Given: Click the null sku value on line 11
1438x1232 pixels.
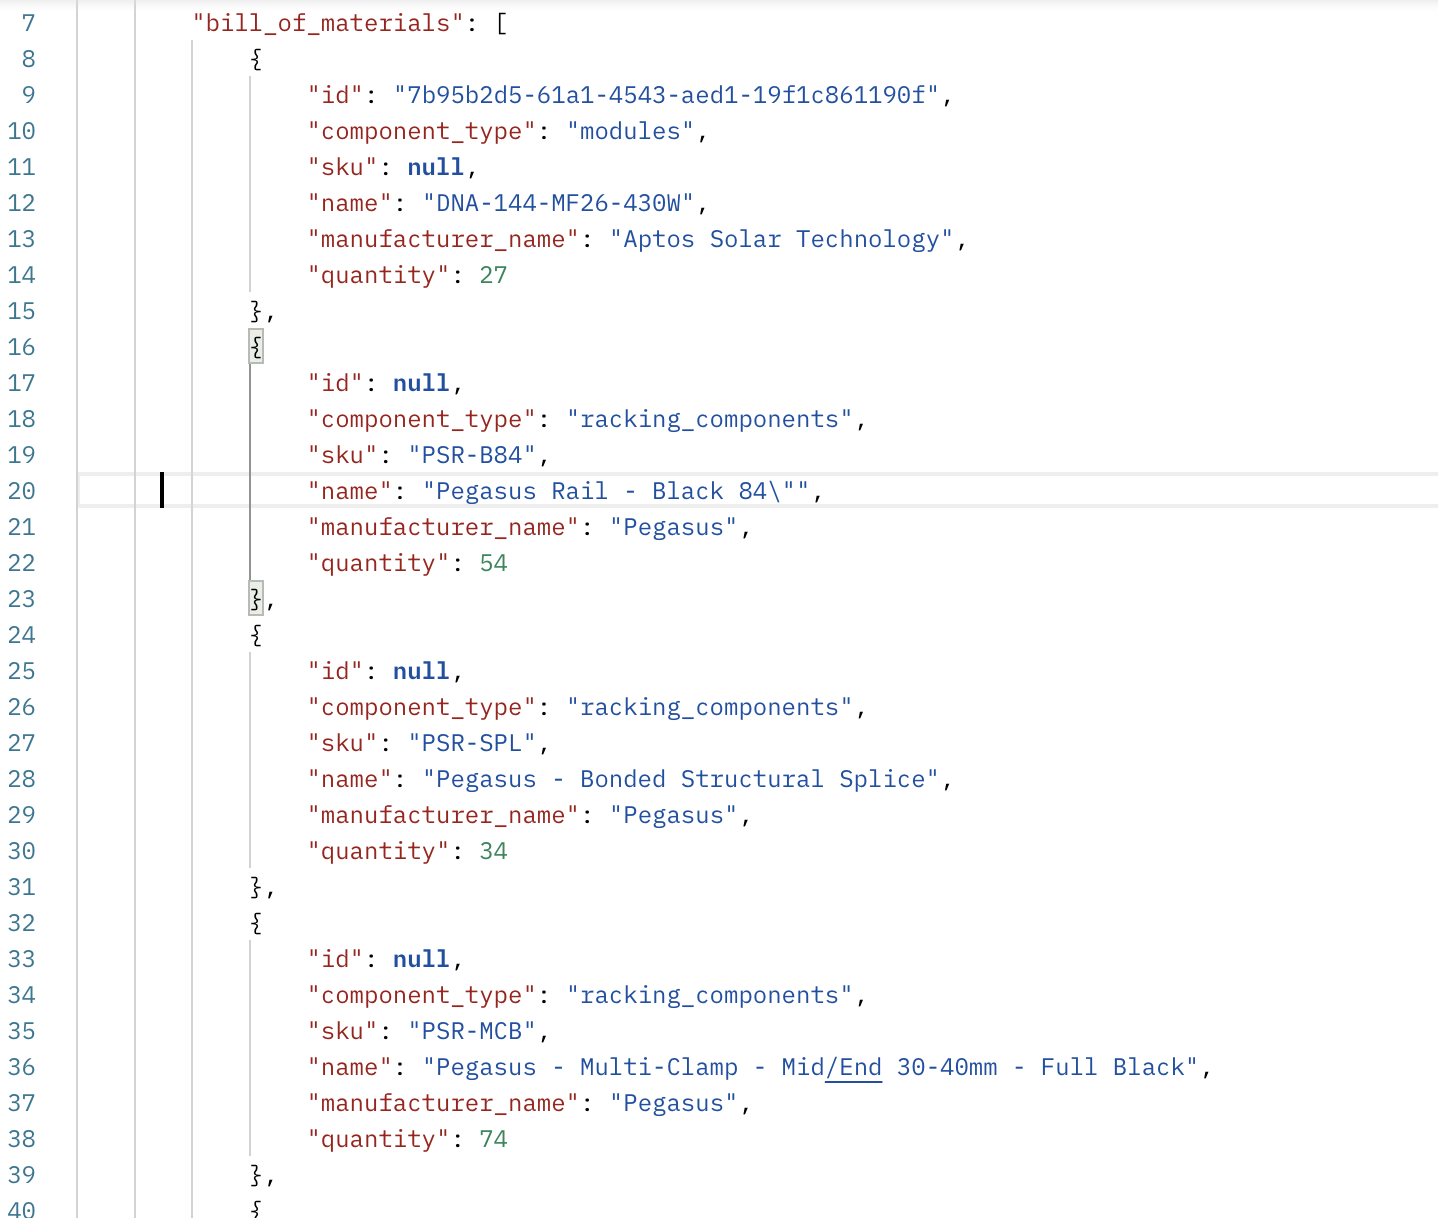Looking at the screenshot, I should [435, 167].
